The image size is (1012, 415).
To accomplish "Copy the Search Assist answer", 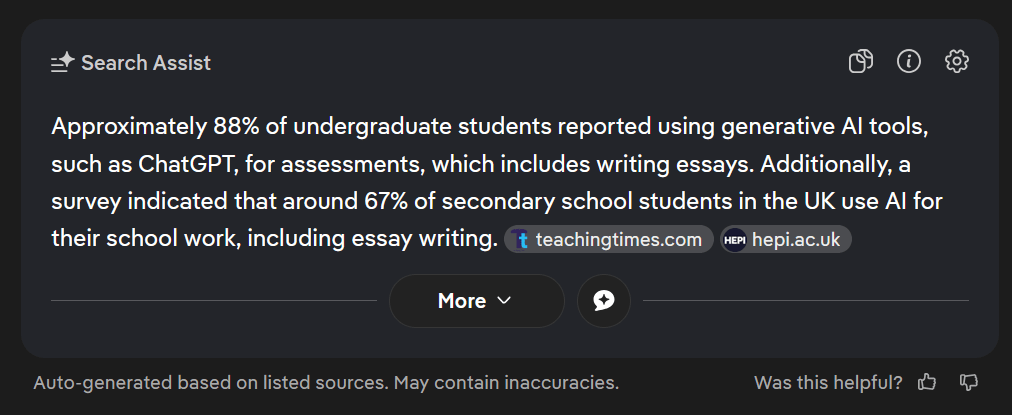I will click(861, 62).
